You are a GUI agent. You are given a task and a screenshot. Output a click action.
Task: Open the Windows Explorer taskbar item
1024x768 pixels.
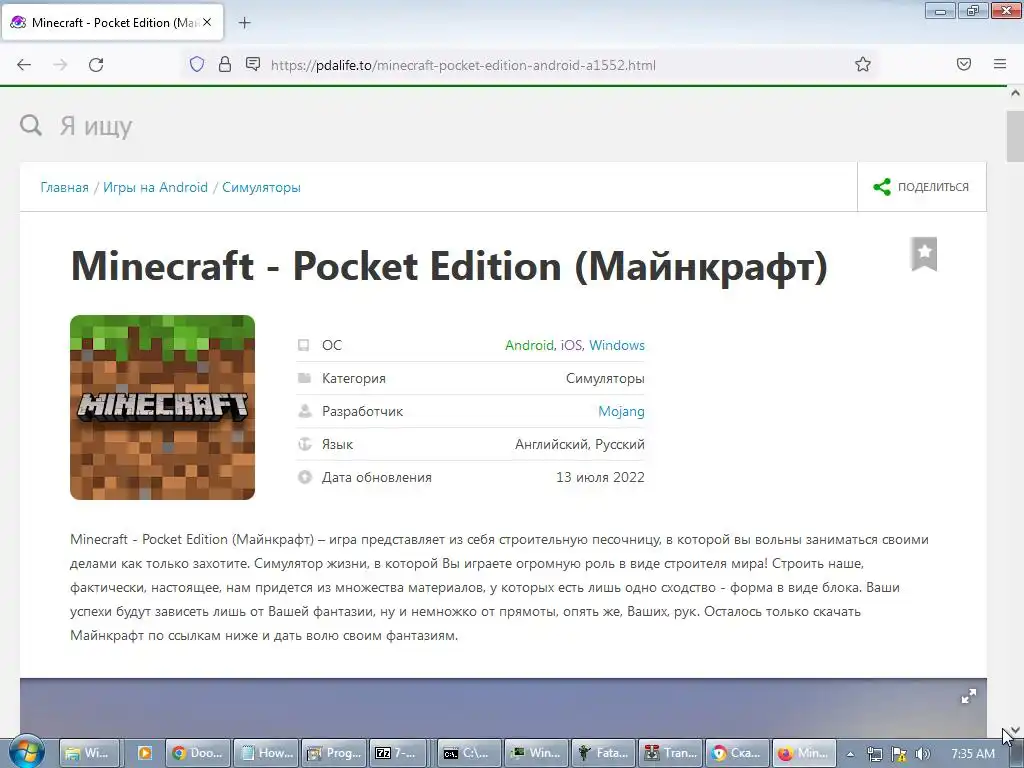point(89,753)
